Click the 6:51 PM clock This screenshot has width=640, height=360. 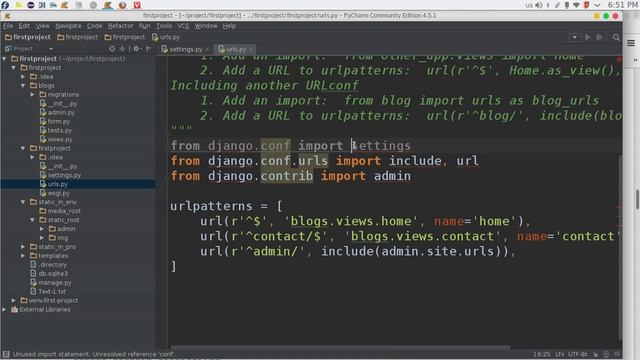[x=622, y=5]
